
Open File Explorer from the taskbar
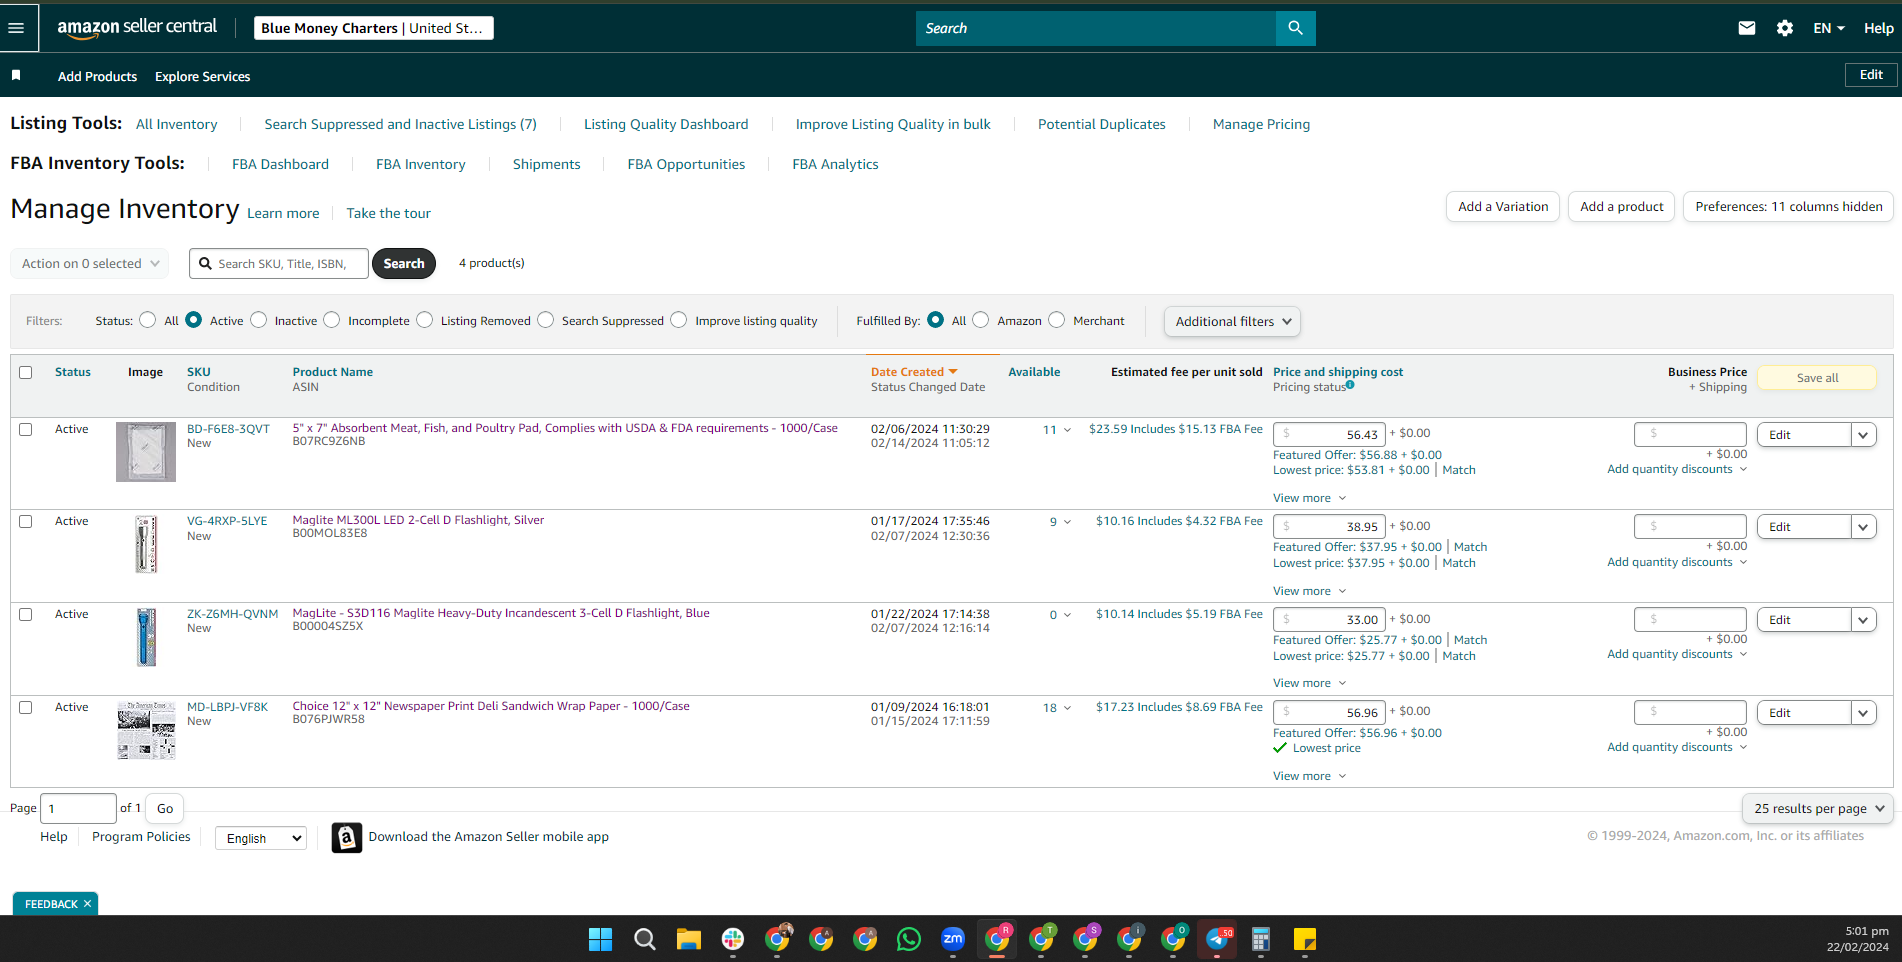[x=689, y=939]
